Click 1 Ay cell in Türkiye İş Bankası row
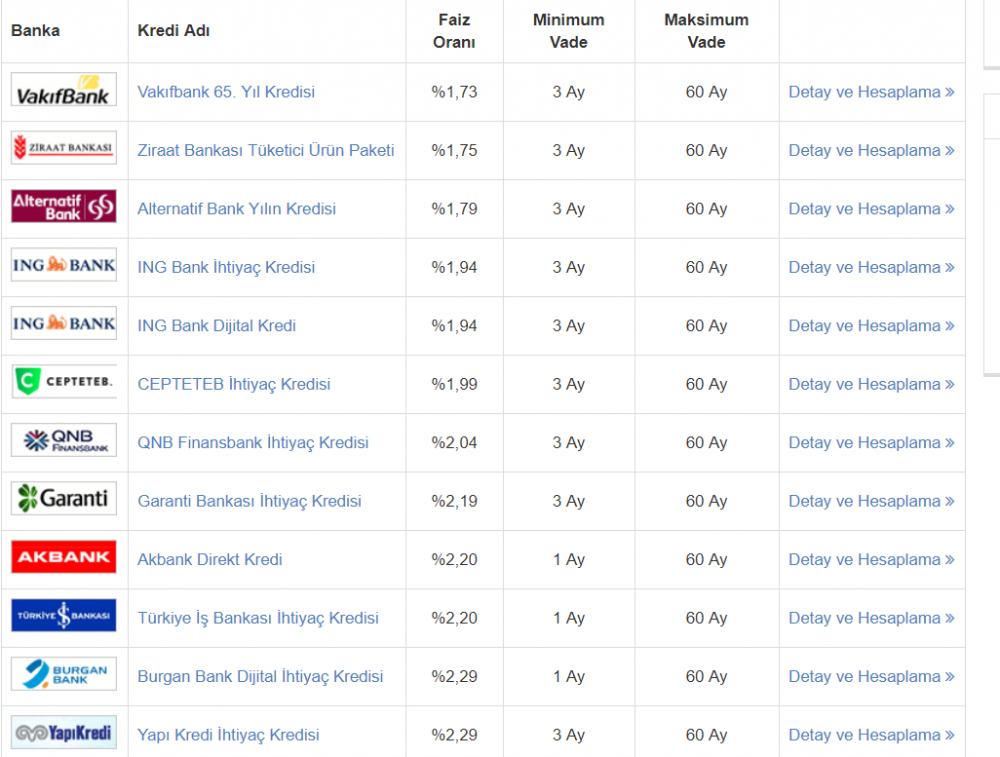 tap(569, 618)
